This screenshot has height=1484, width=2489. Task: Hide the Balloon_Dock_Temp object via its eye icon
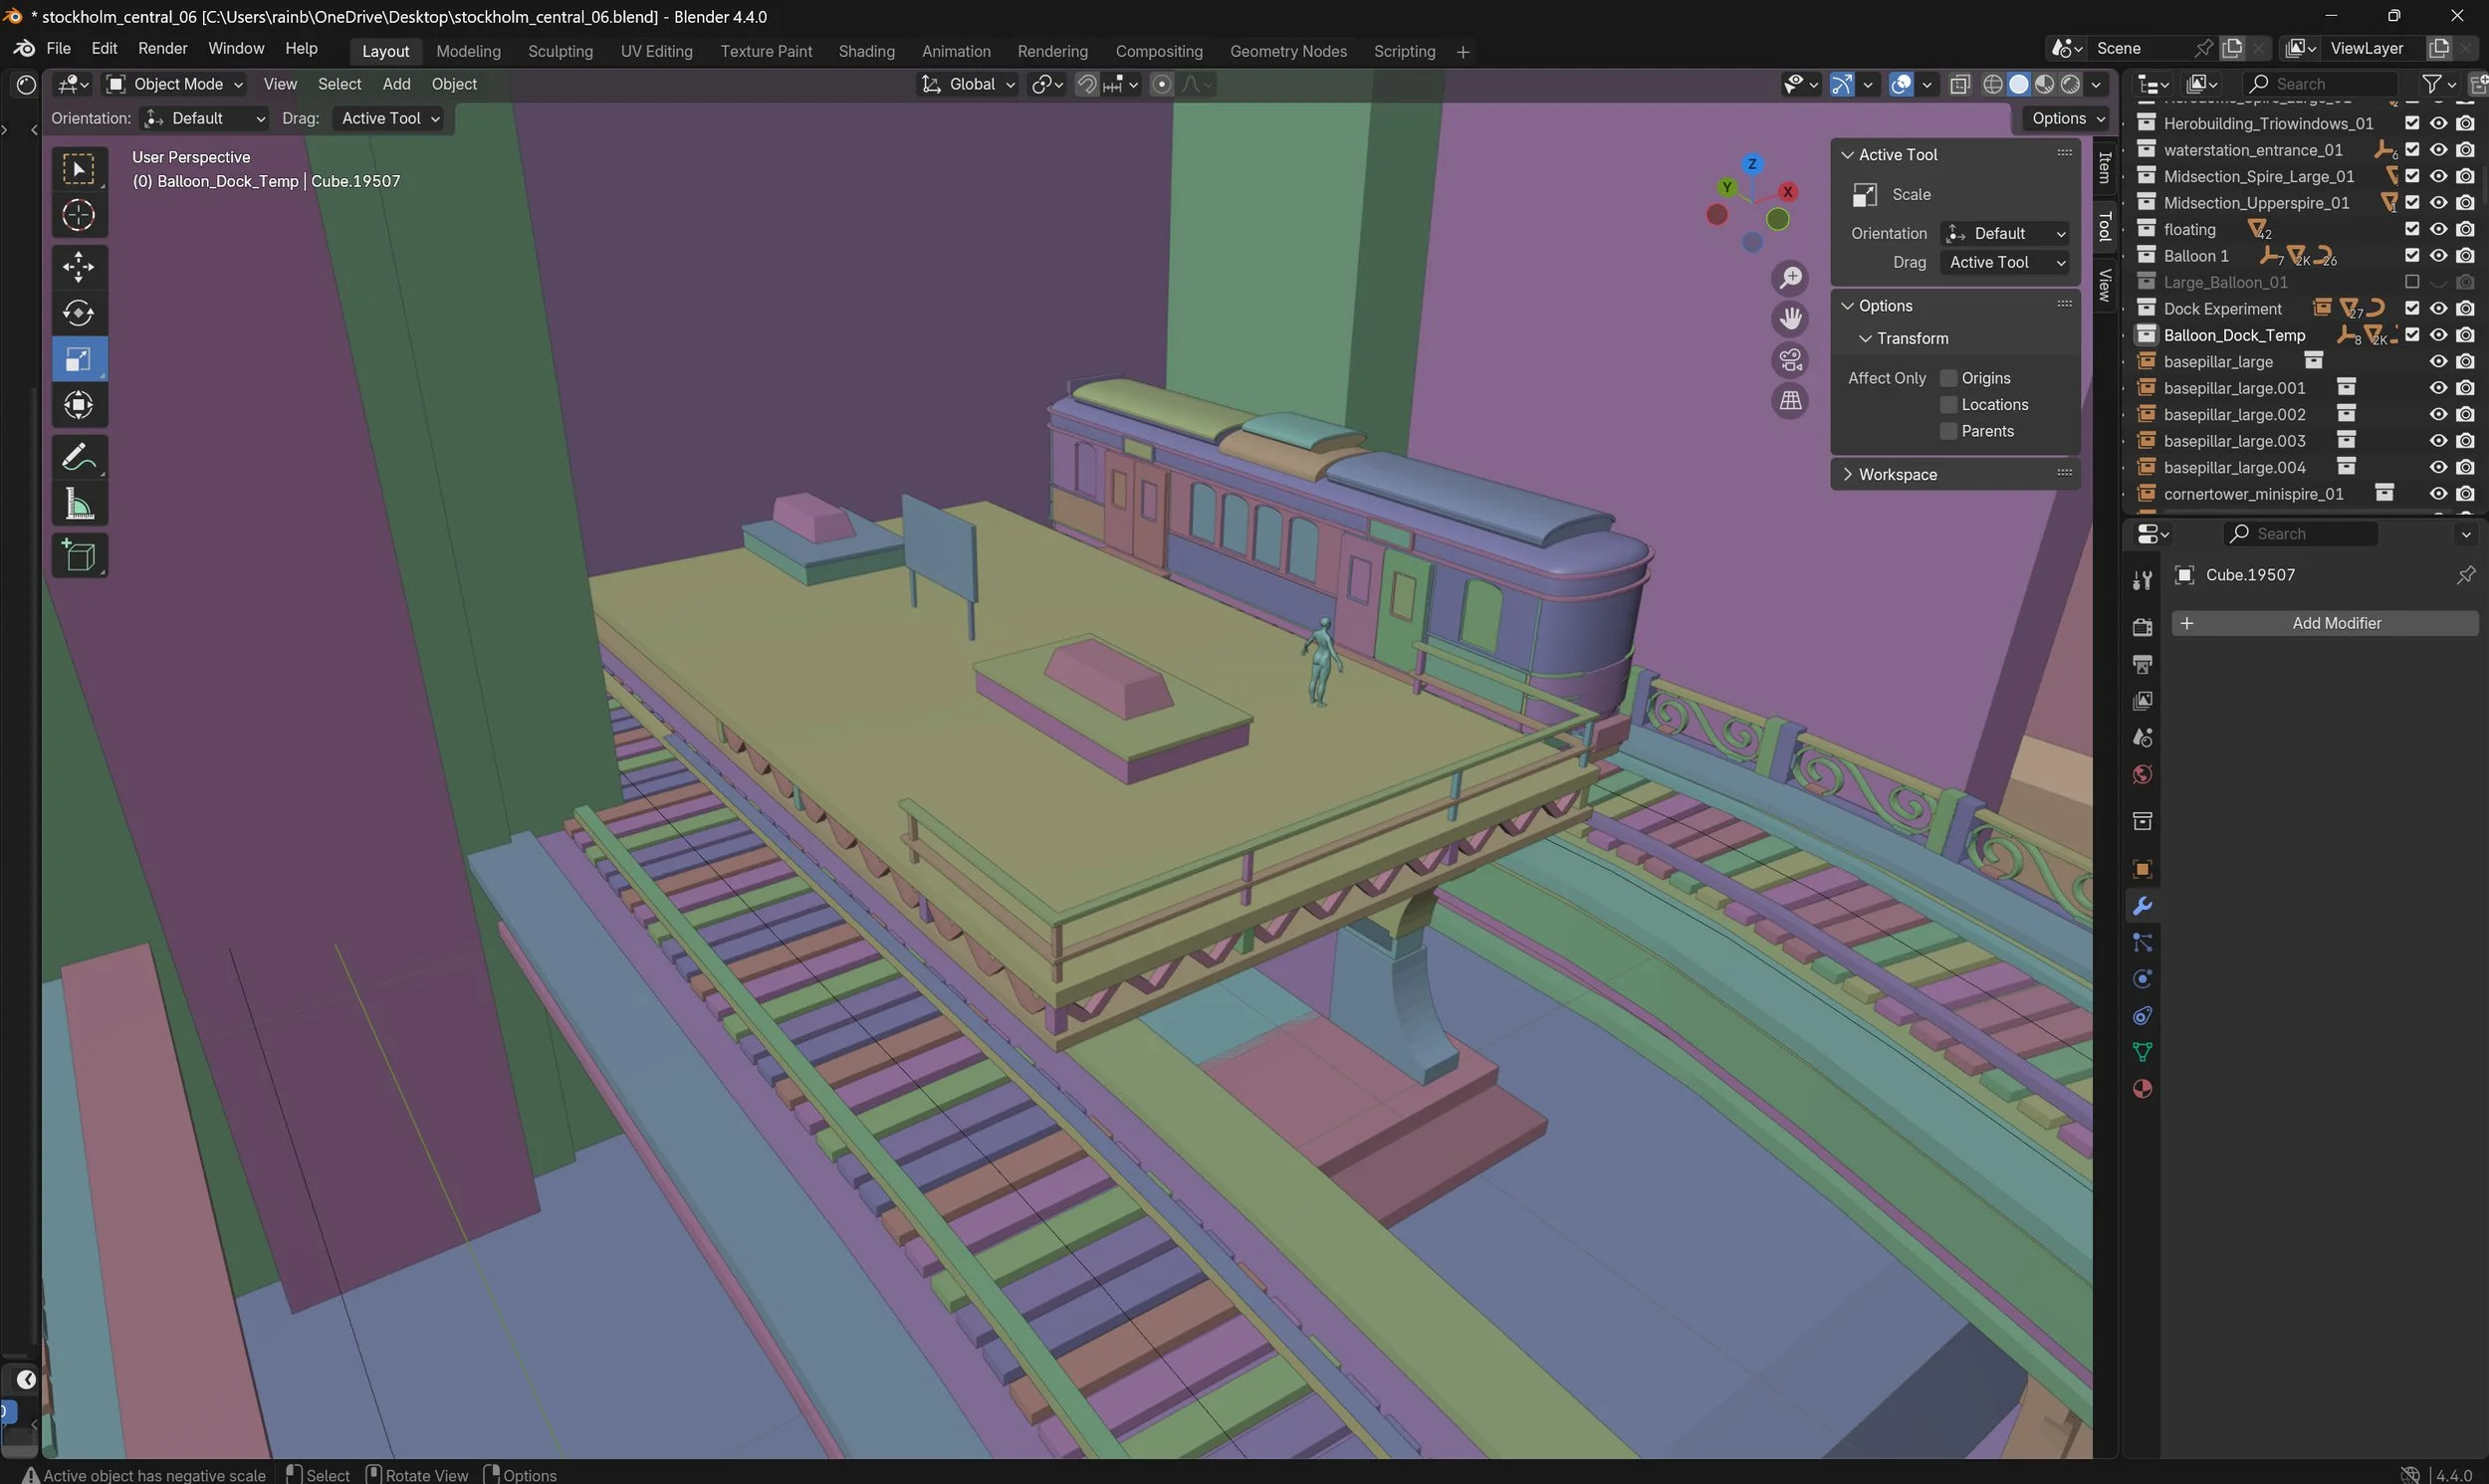click(x=2438, y=335)
